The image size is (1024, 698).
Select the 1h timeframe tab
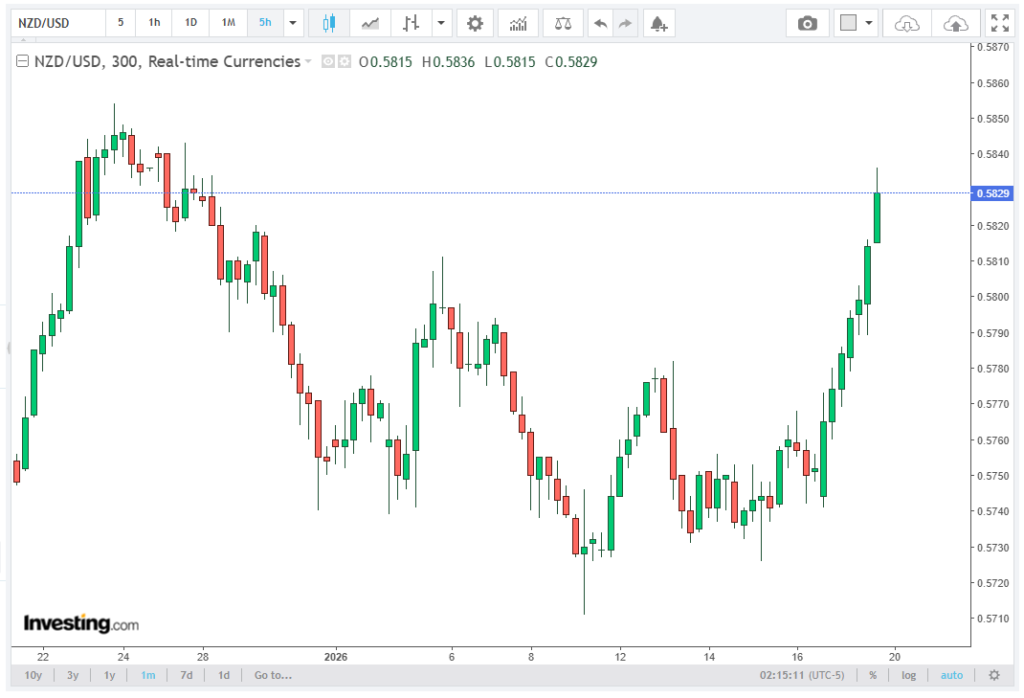[154, 22]
